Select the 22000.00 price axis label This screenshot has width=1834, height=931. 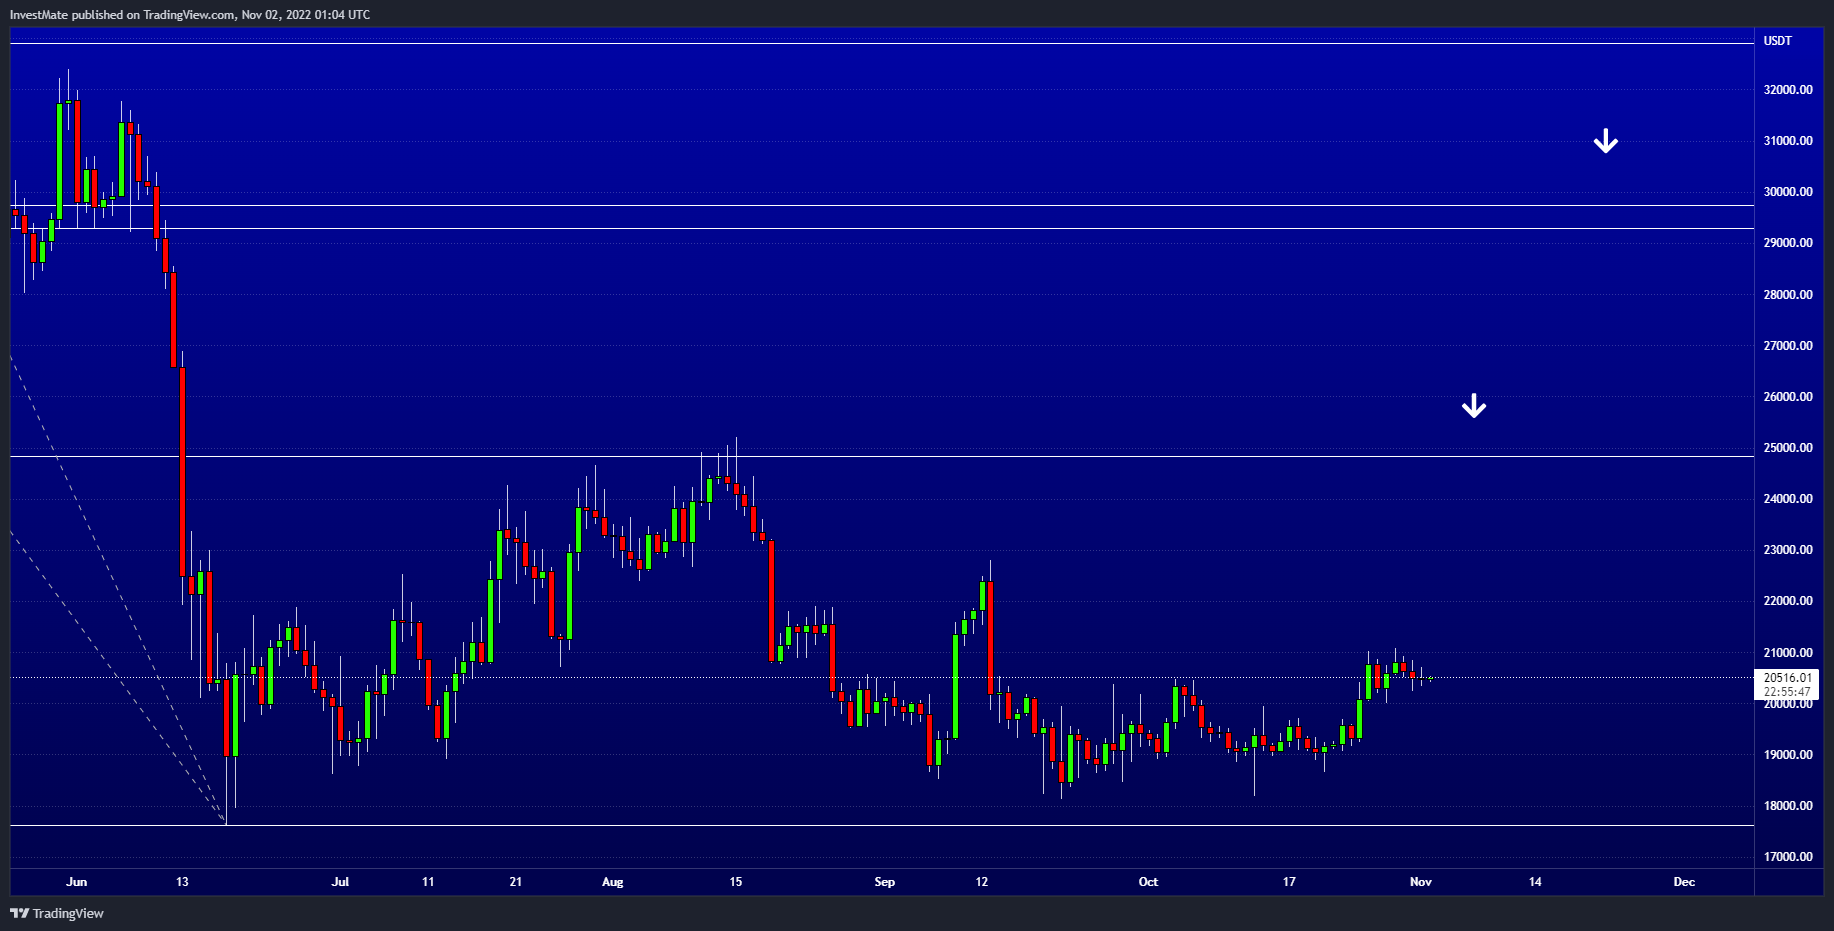(x=1788, y=601)
